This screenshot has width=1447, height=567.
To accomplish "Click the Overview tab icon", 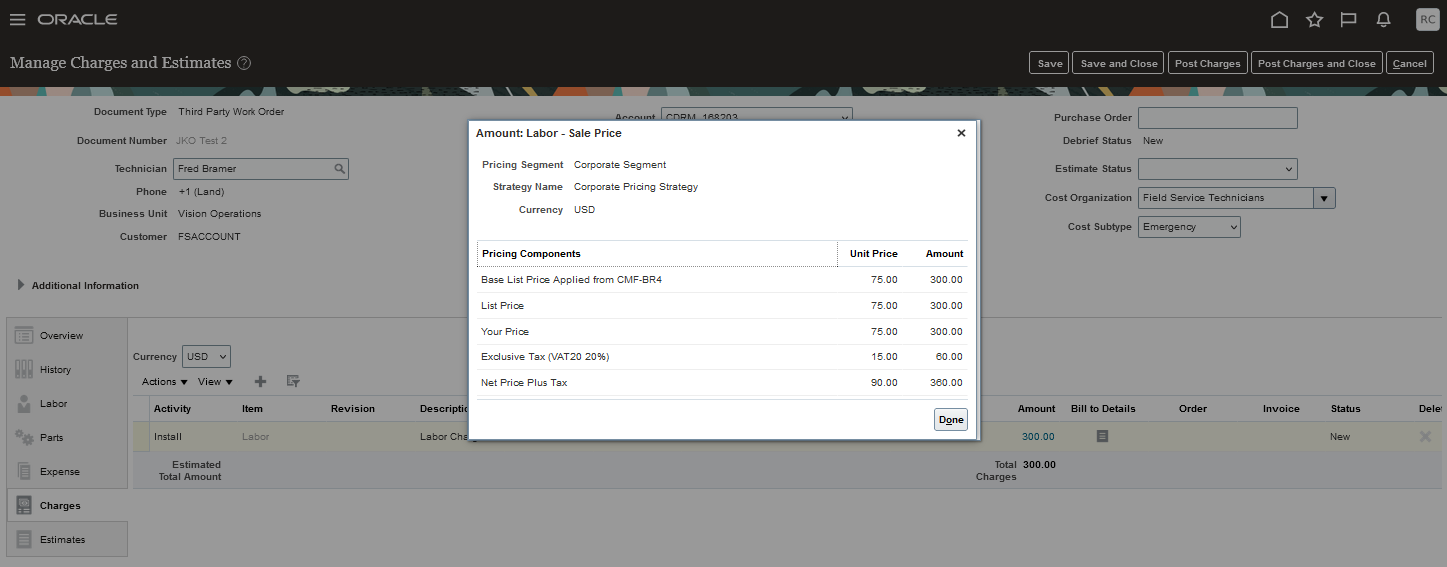I will (24, 335).
